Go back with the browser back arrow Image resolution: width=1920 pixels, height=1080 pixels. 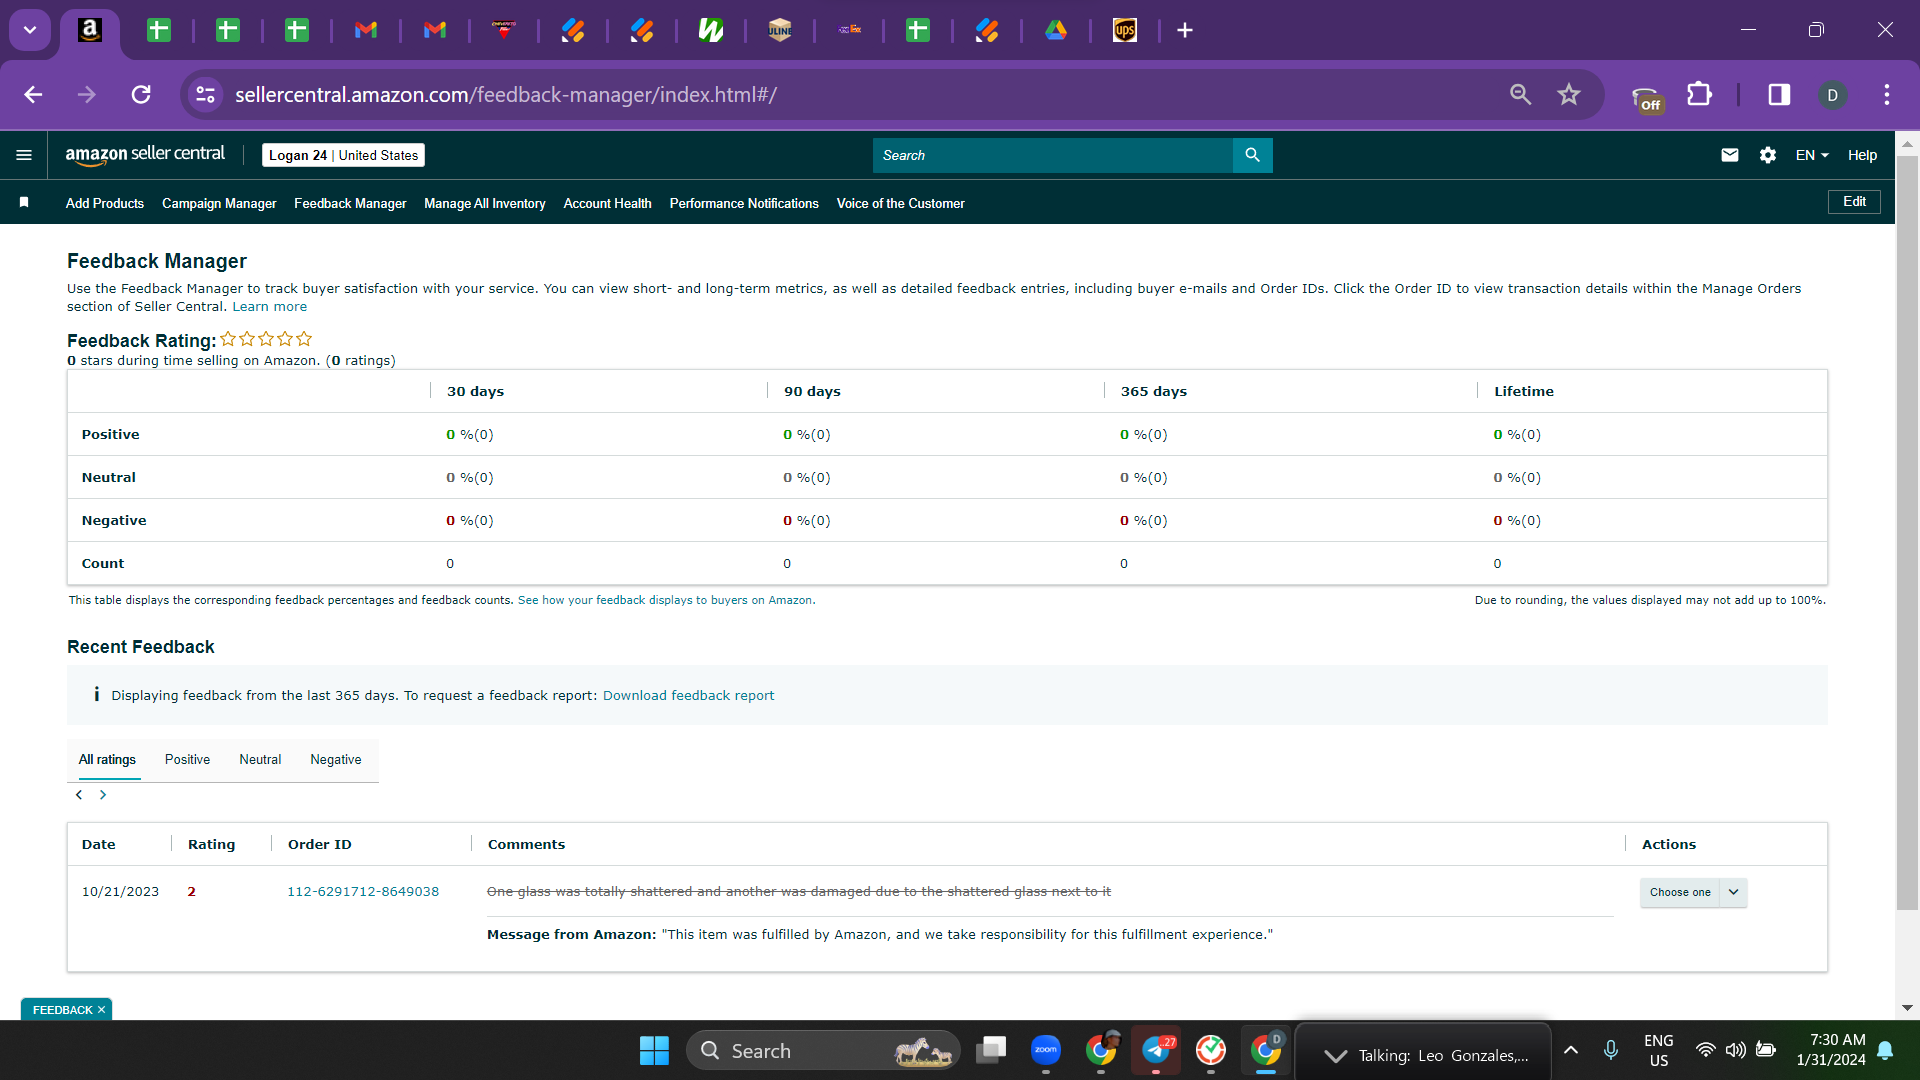33,95
